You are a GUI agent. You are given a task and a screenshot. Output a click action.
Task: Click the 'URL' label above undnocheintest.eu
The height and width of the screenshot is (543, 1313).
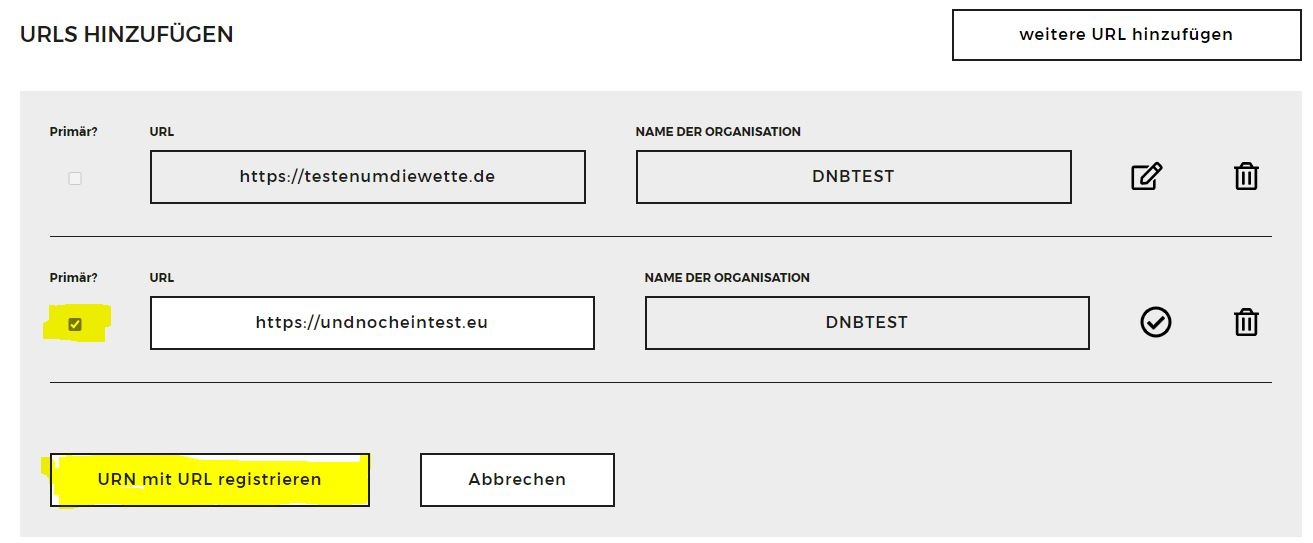point(162,278)
